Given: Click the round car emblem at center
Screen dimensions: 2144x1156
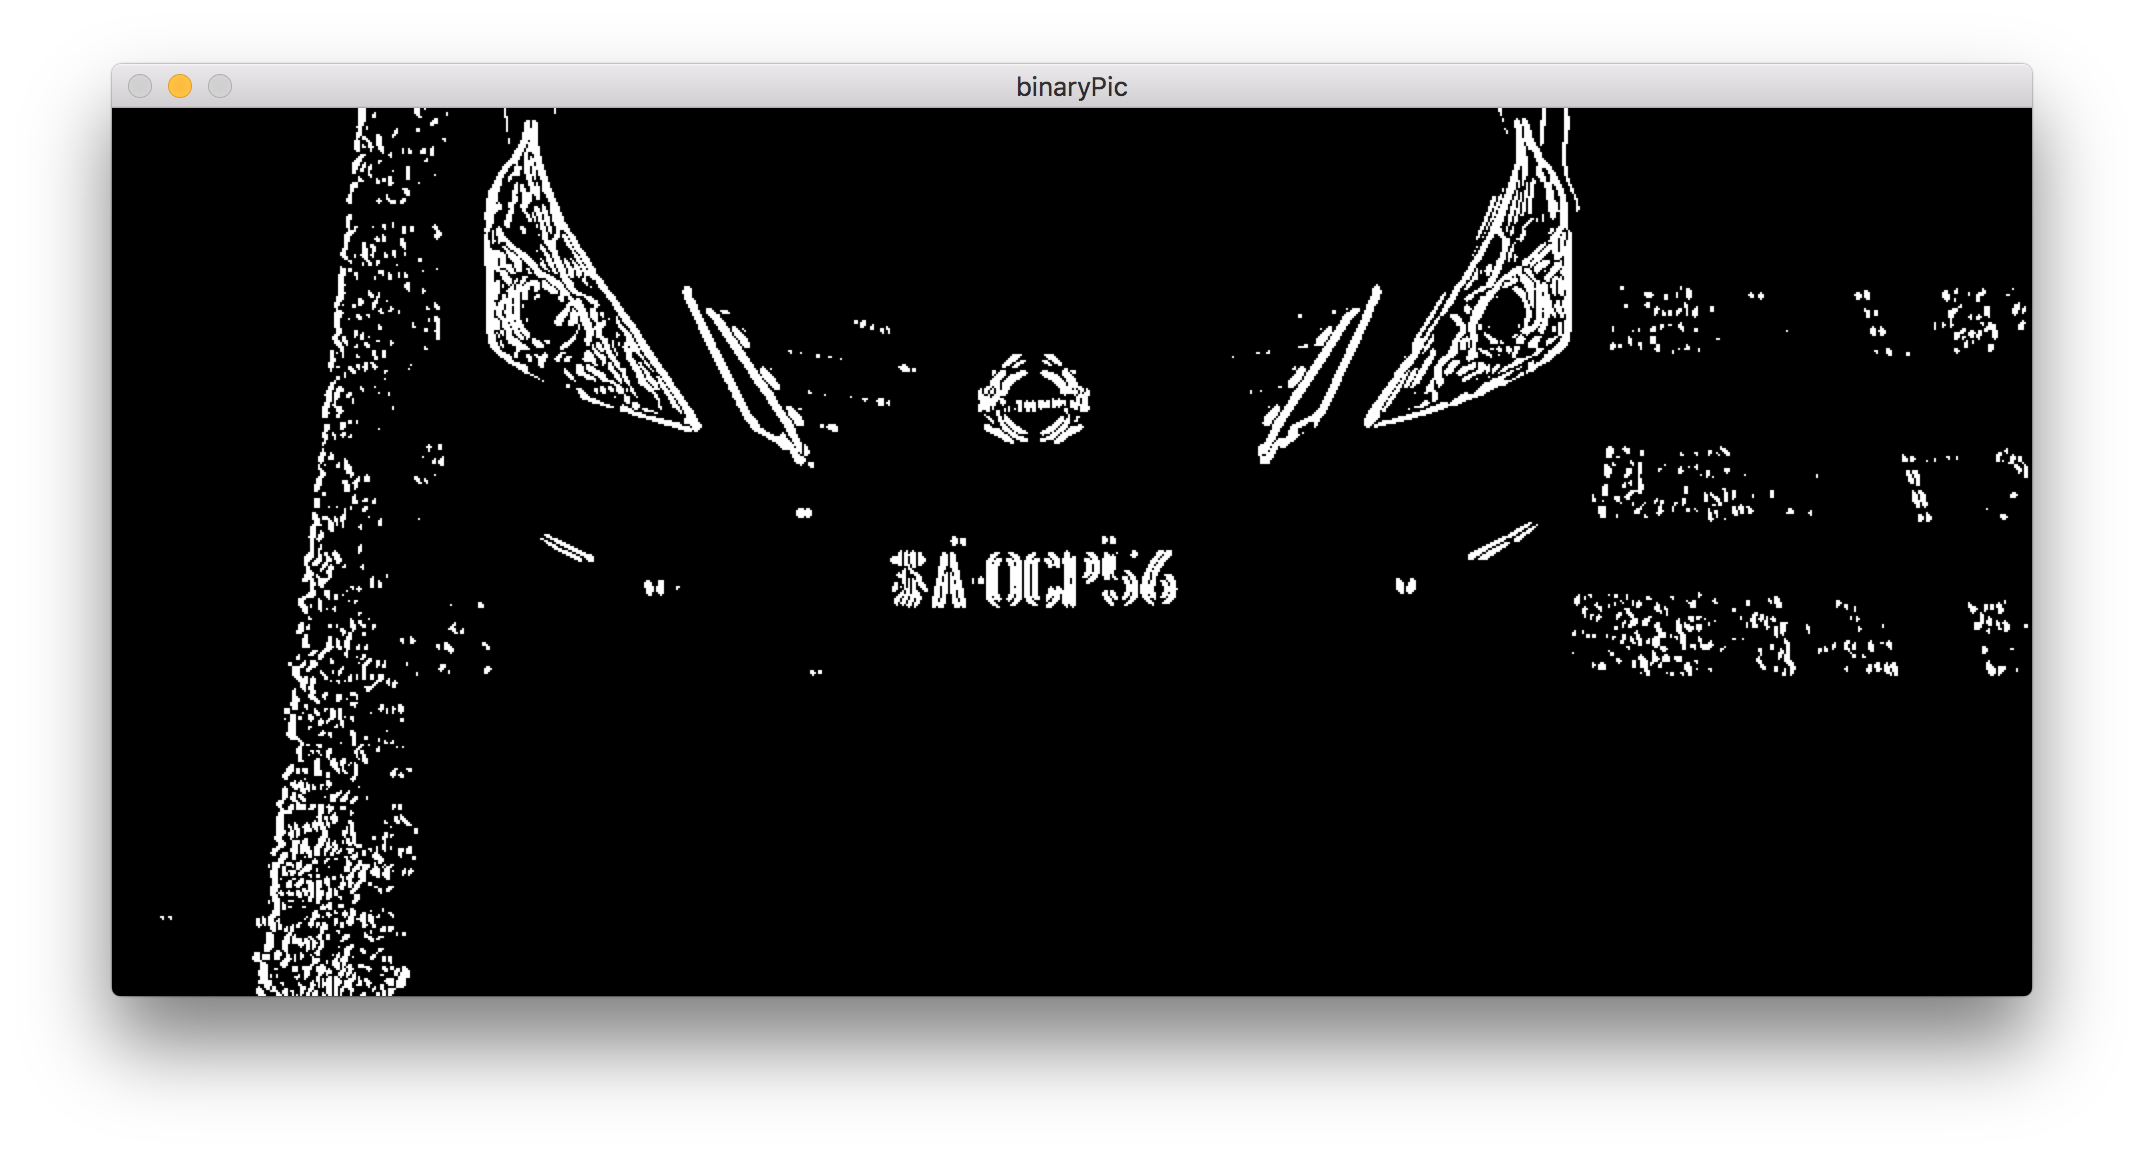Looking at the screenshot, I should click(x=1034, y=399).
